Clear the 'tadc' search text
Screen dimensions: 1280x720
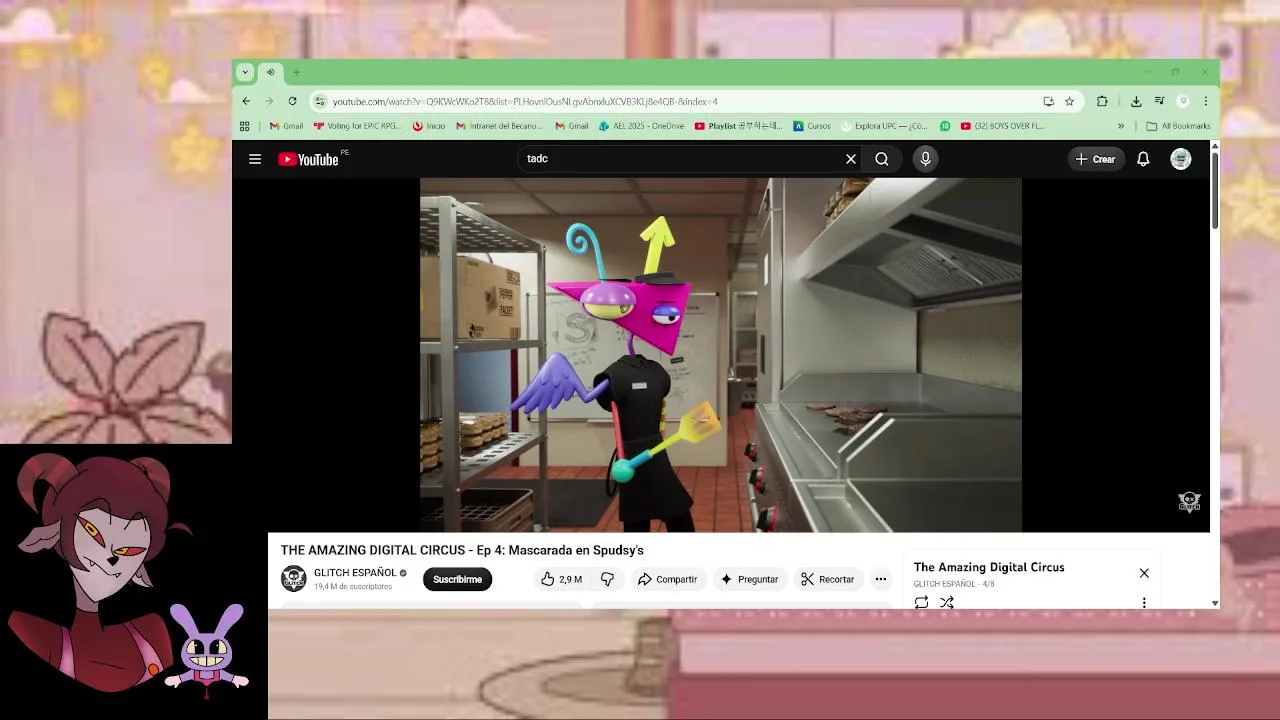[851, 159]
